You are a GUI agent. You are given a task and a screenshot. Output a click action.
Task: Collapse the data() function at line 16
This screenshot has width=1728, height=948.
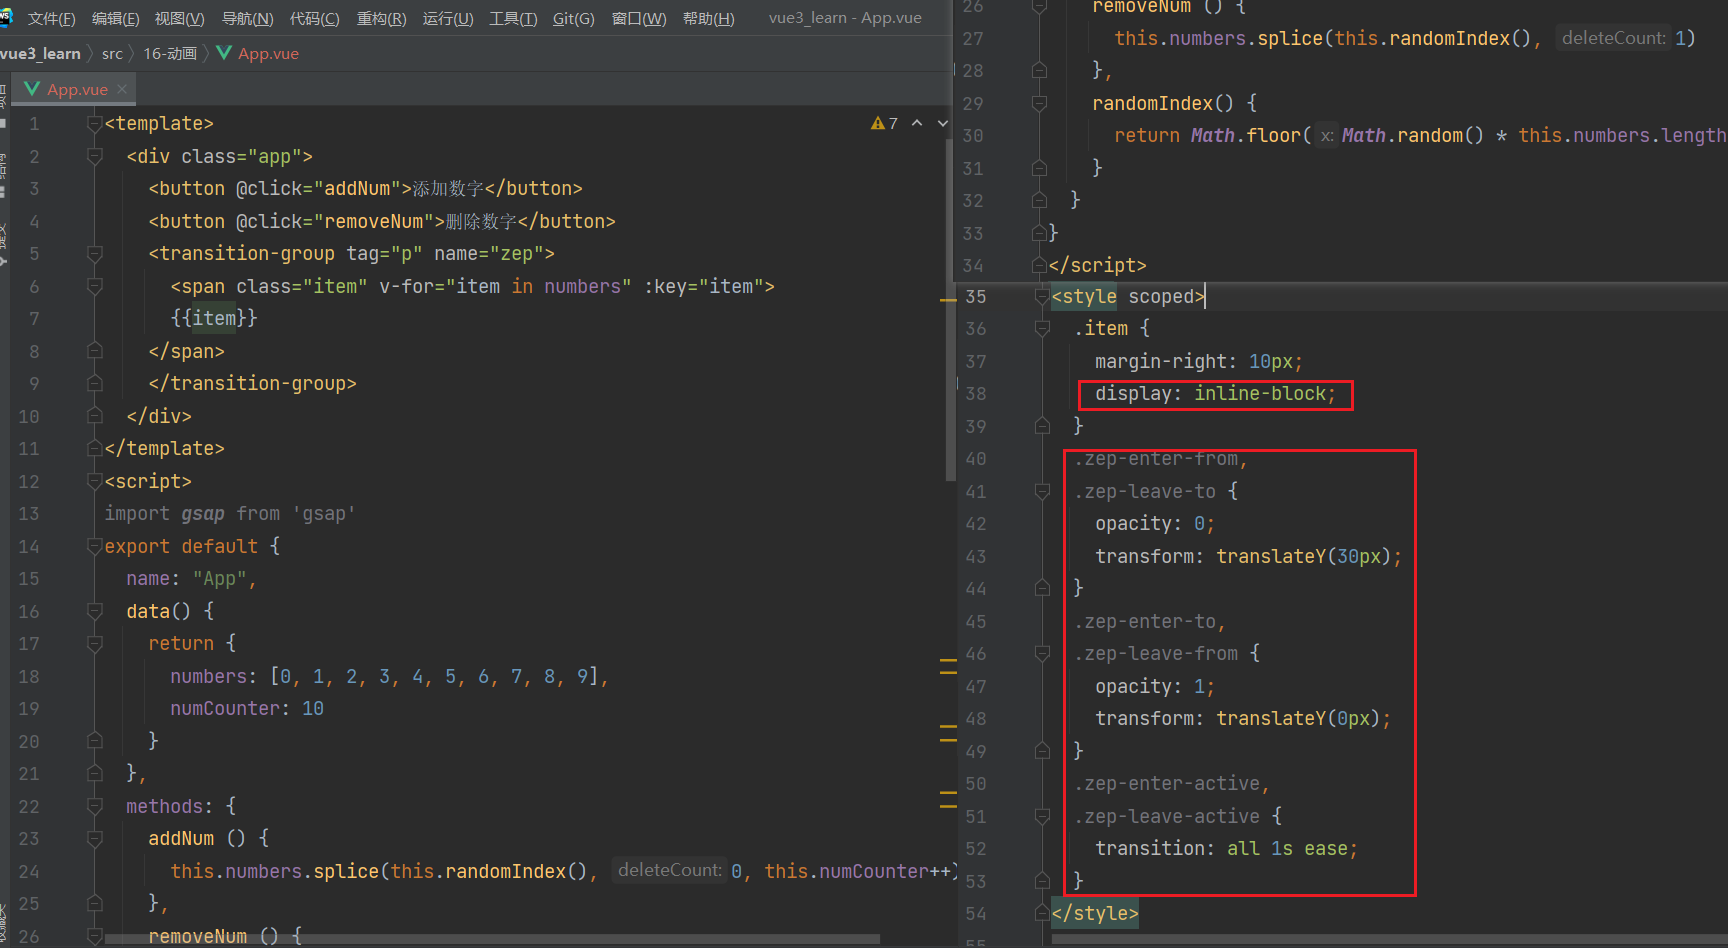[94, 611]
